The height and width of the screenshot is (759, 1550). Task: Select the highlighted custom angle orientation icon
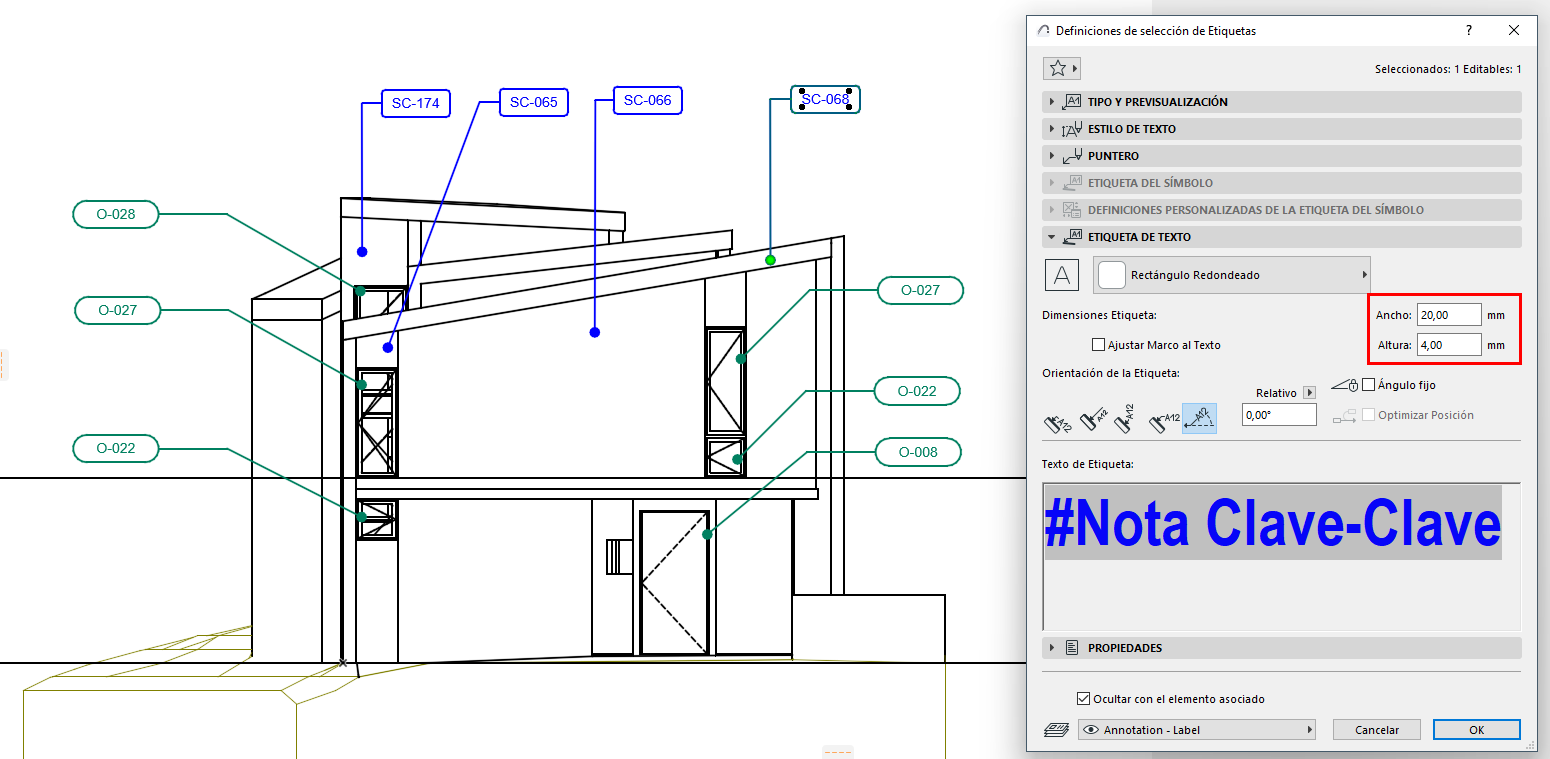(x=1199, y=419)
